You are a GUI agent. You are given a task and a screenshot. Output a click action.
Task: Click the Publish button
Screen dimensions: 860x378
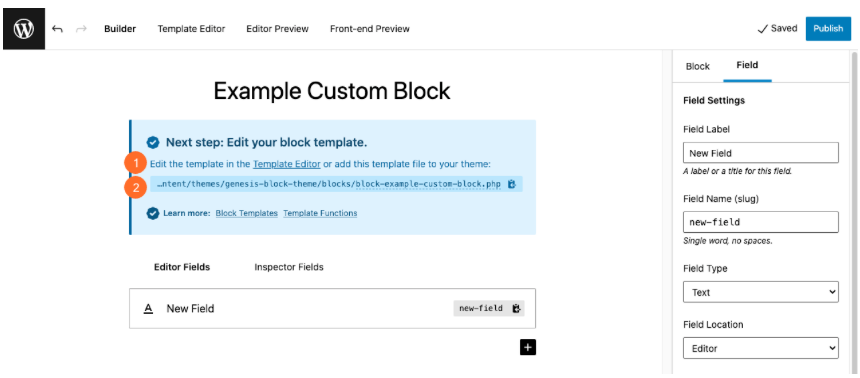click(x=828, y=29)
